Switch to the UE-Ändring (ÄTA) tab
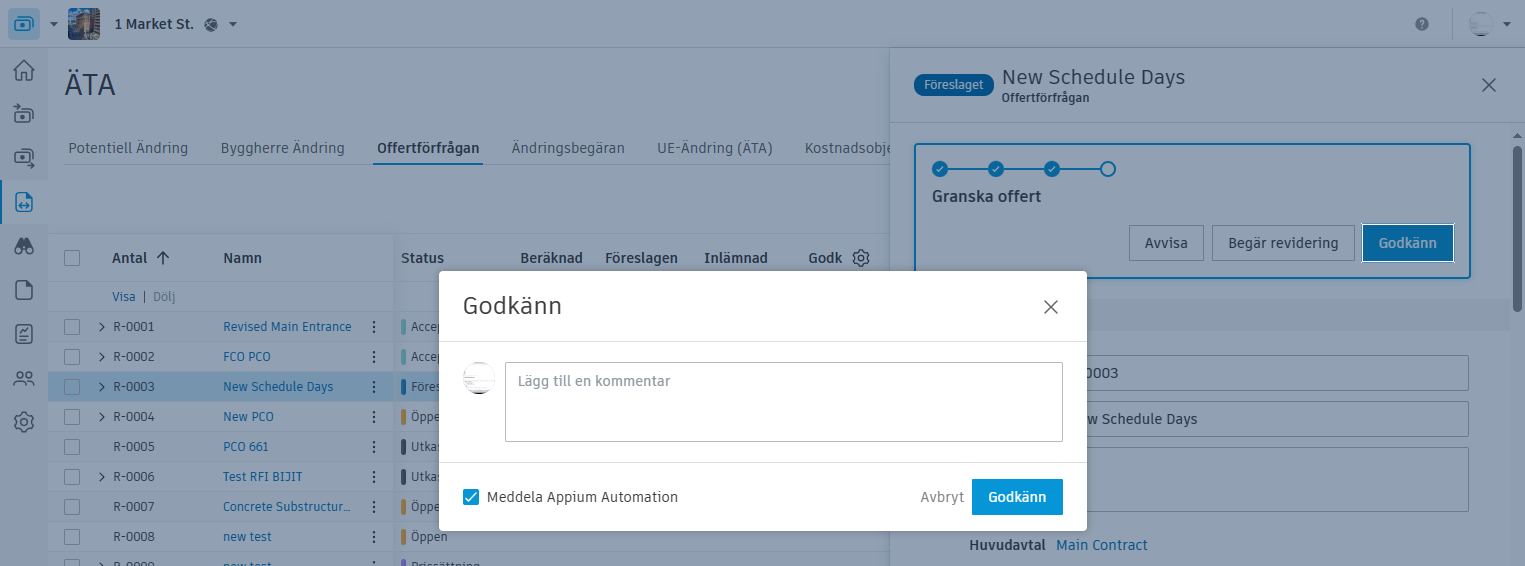The width and height of the screenshot is (1525, 566). [715, 148]
